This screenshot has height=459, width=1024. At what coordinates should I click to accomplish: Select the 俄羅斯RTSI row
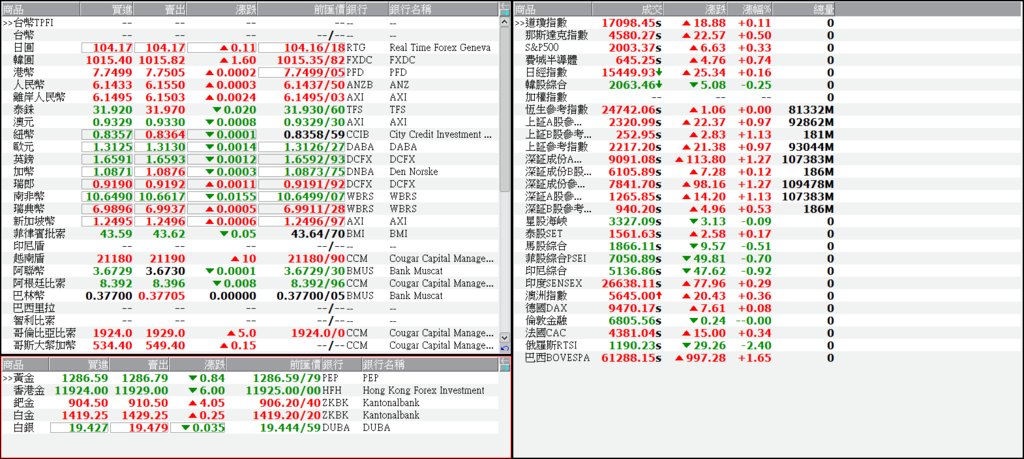point(675,345)
